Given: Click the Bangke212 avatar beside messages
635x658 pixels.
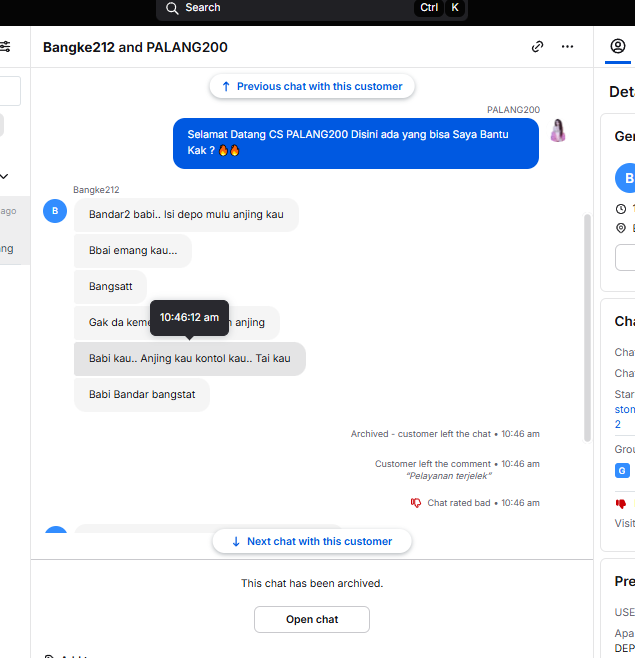Looking at the screenshot, I should [55, 211].
